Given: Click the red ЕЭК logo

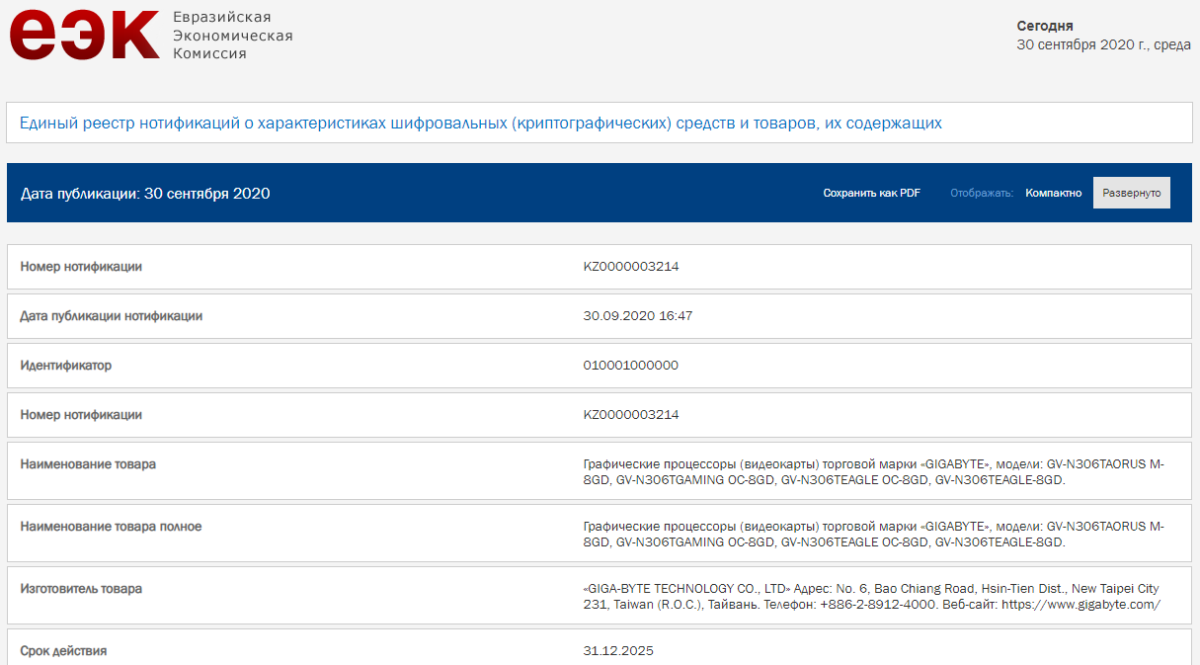Looking at the screenshot, I should (84, 35).
